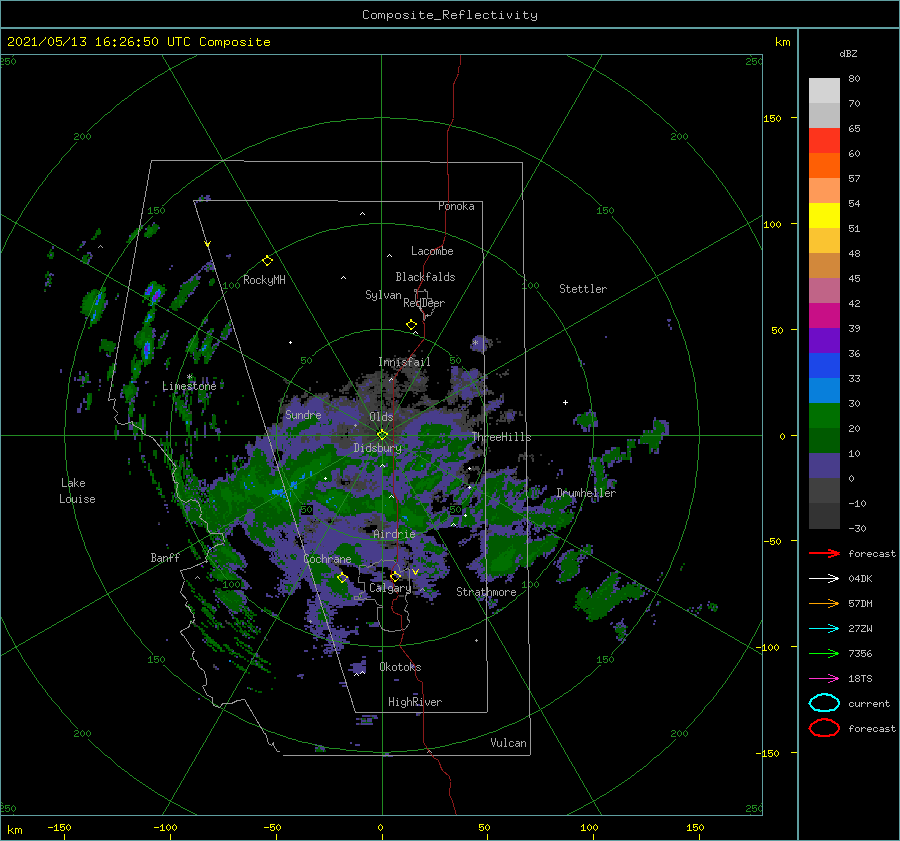Select the 20 dBZ green color swatch
Screen dimensions: 900x841
coord(824,416)
